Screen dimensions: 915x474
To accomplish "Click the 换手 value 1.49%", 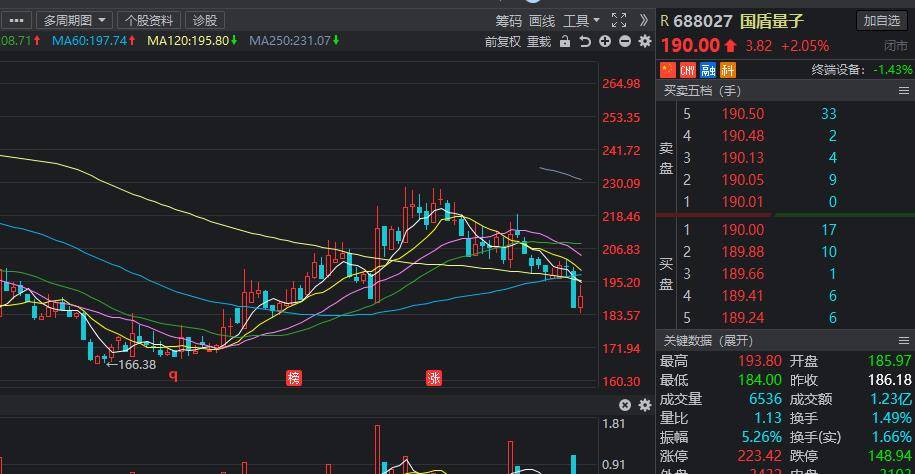I will tap(891, 418).
